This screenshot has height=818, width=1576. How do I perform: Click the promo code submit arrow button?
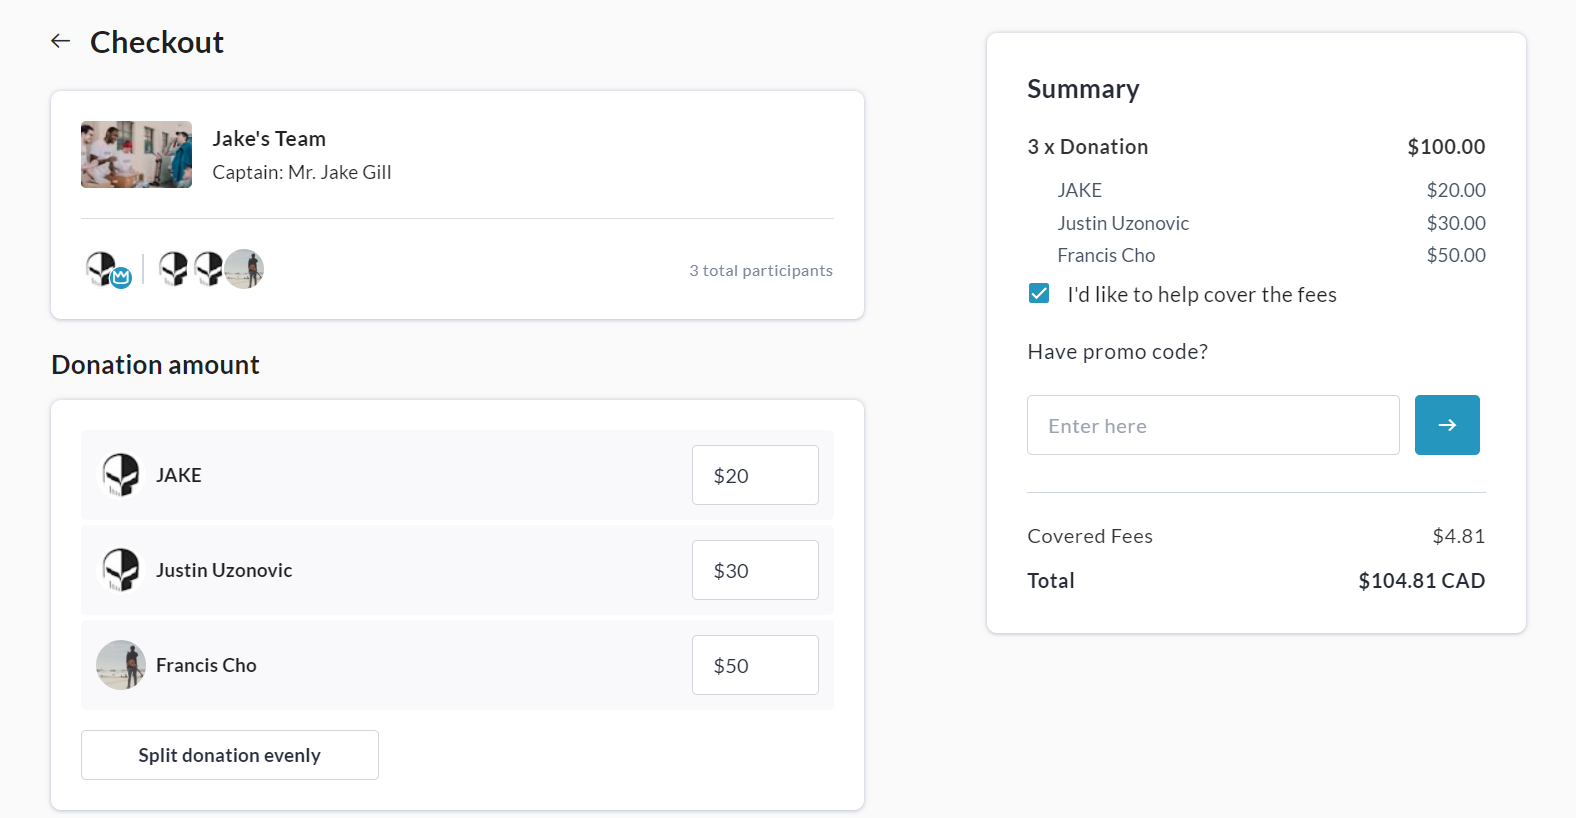1446,425
